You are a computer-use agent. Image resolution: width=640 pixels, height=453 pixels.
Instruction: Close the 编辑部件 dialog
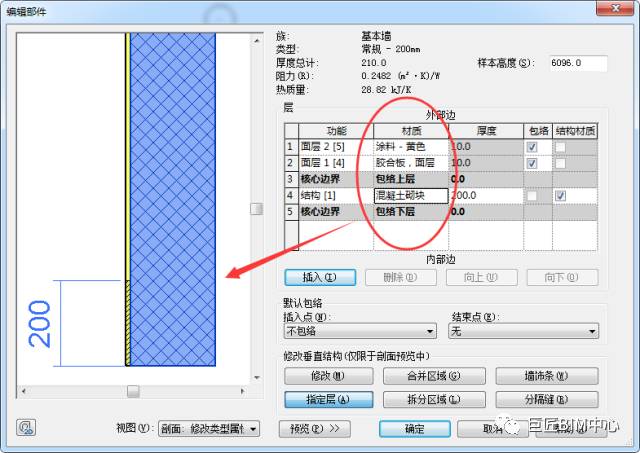point(616,8)
